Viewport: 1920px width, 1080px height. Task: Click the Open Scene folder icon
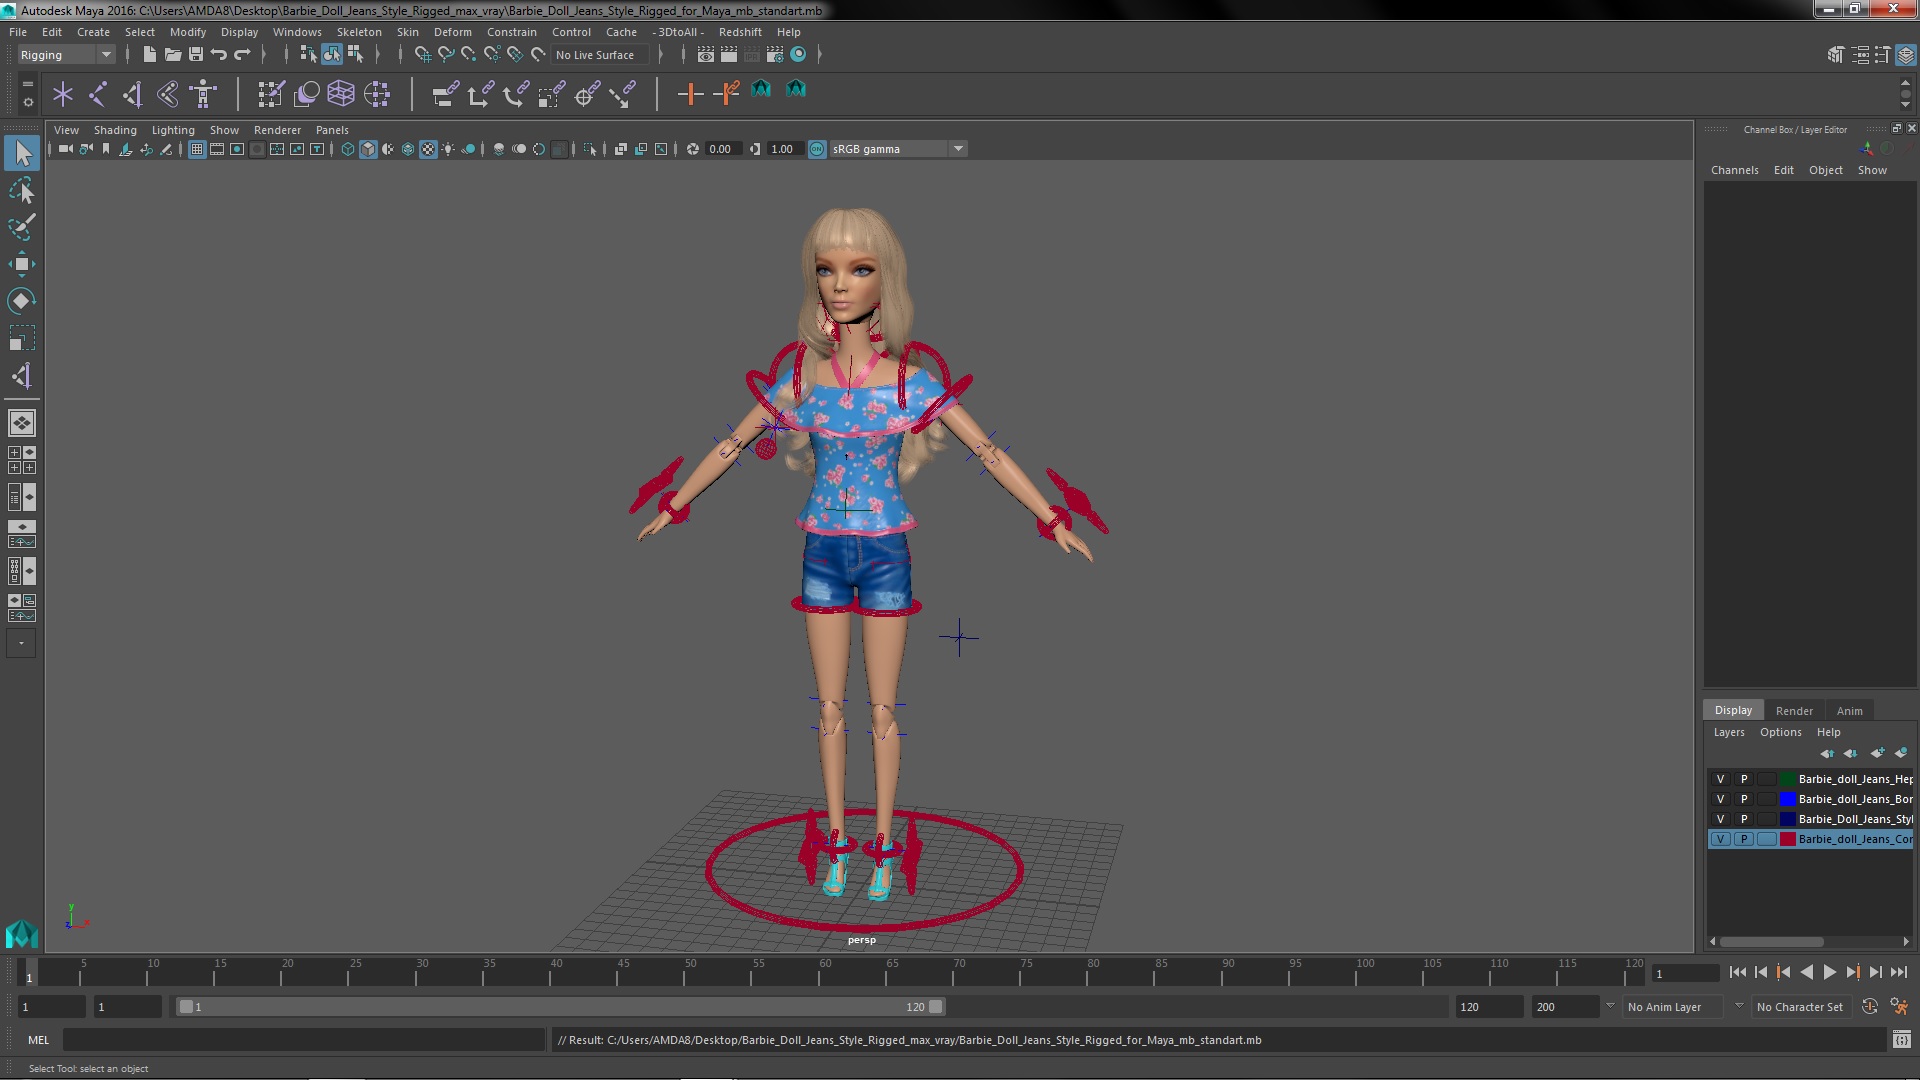click(172, 55)
